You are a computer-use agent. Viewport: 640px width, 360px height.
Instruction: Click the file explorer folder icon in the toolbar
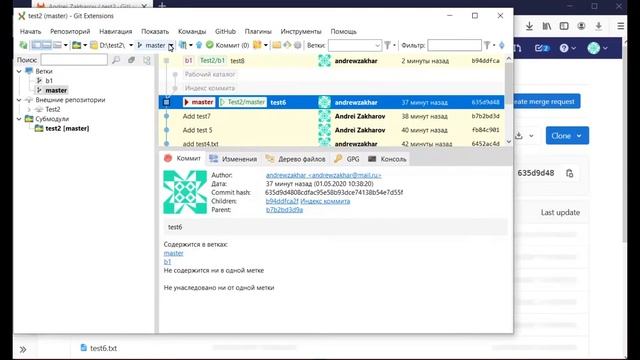click(x=277, y=45)
